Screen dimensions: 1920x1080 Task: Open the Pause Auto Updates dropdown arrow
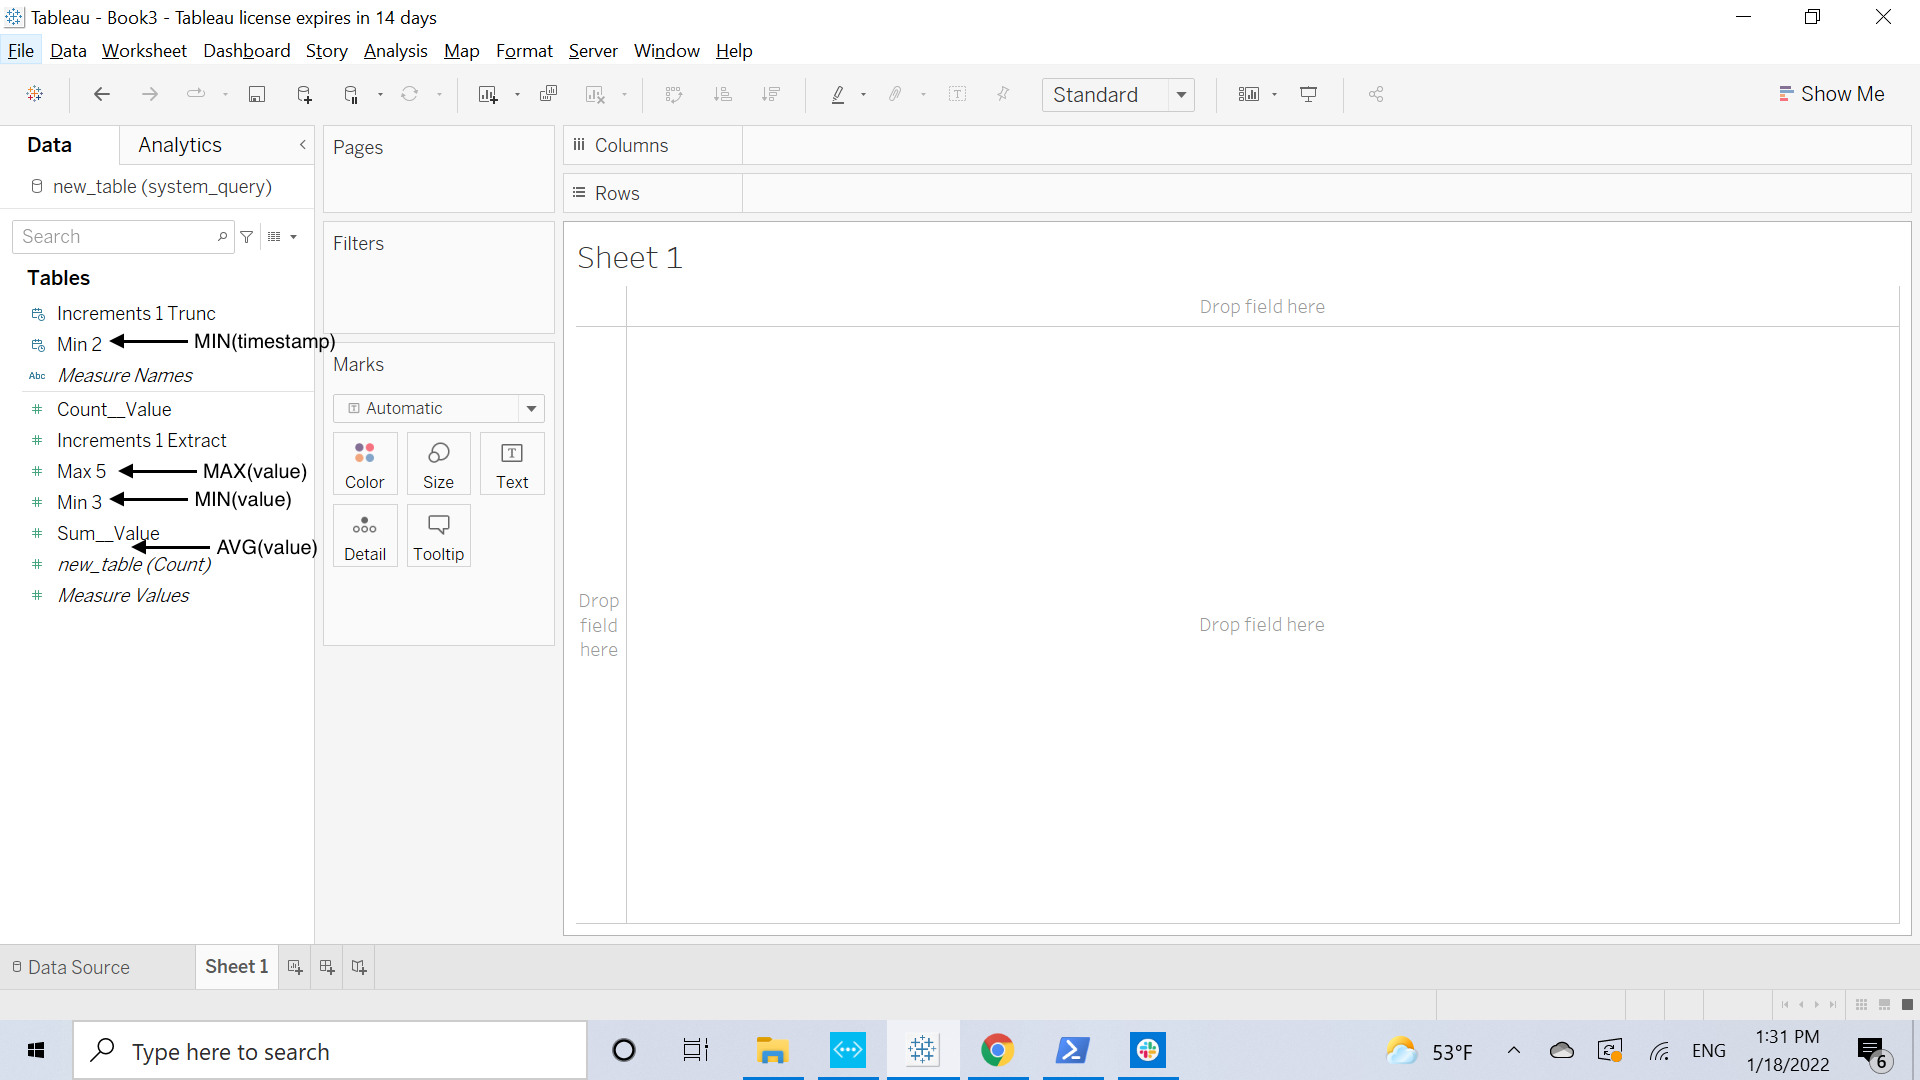tap(380, 95)
